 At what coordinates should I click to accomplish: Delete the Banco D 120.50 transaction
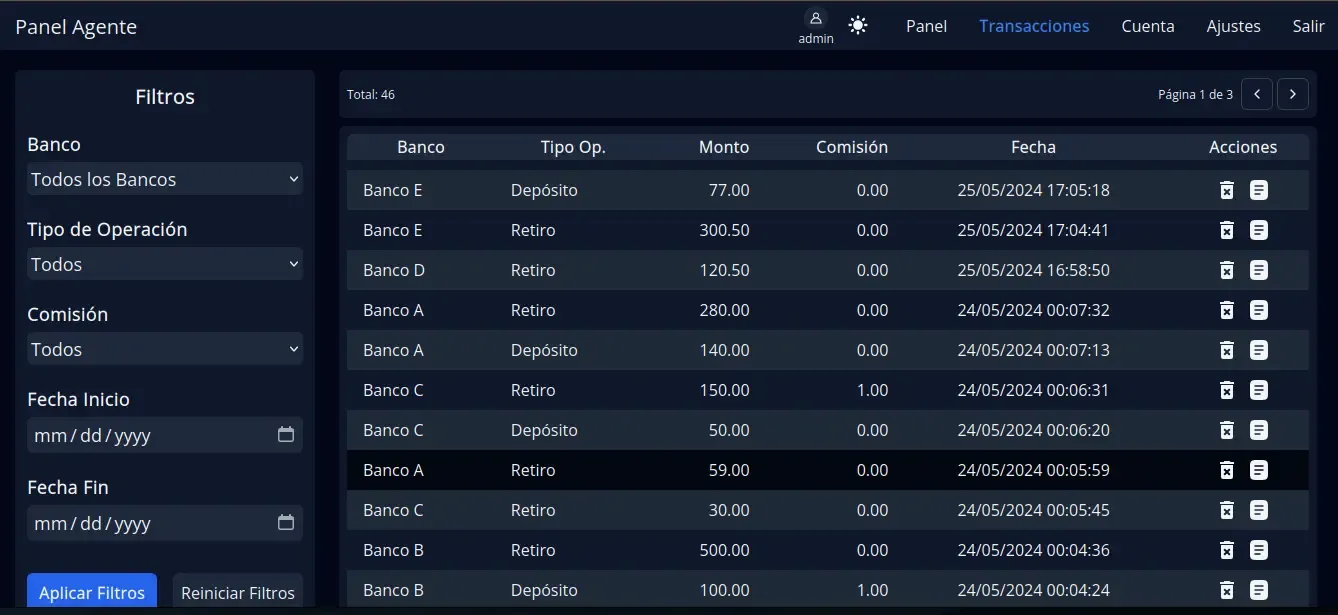[1227, 270]
